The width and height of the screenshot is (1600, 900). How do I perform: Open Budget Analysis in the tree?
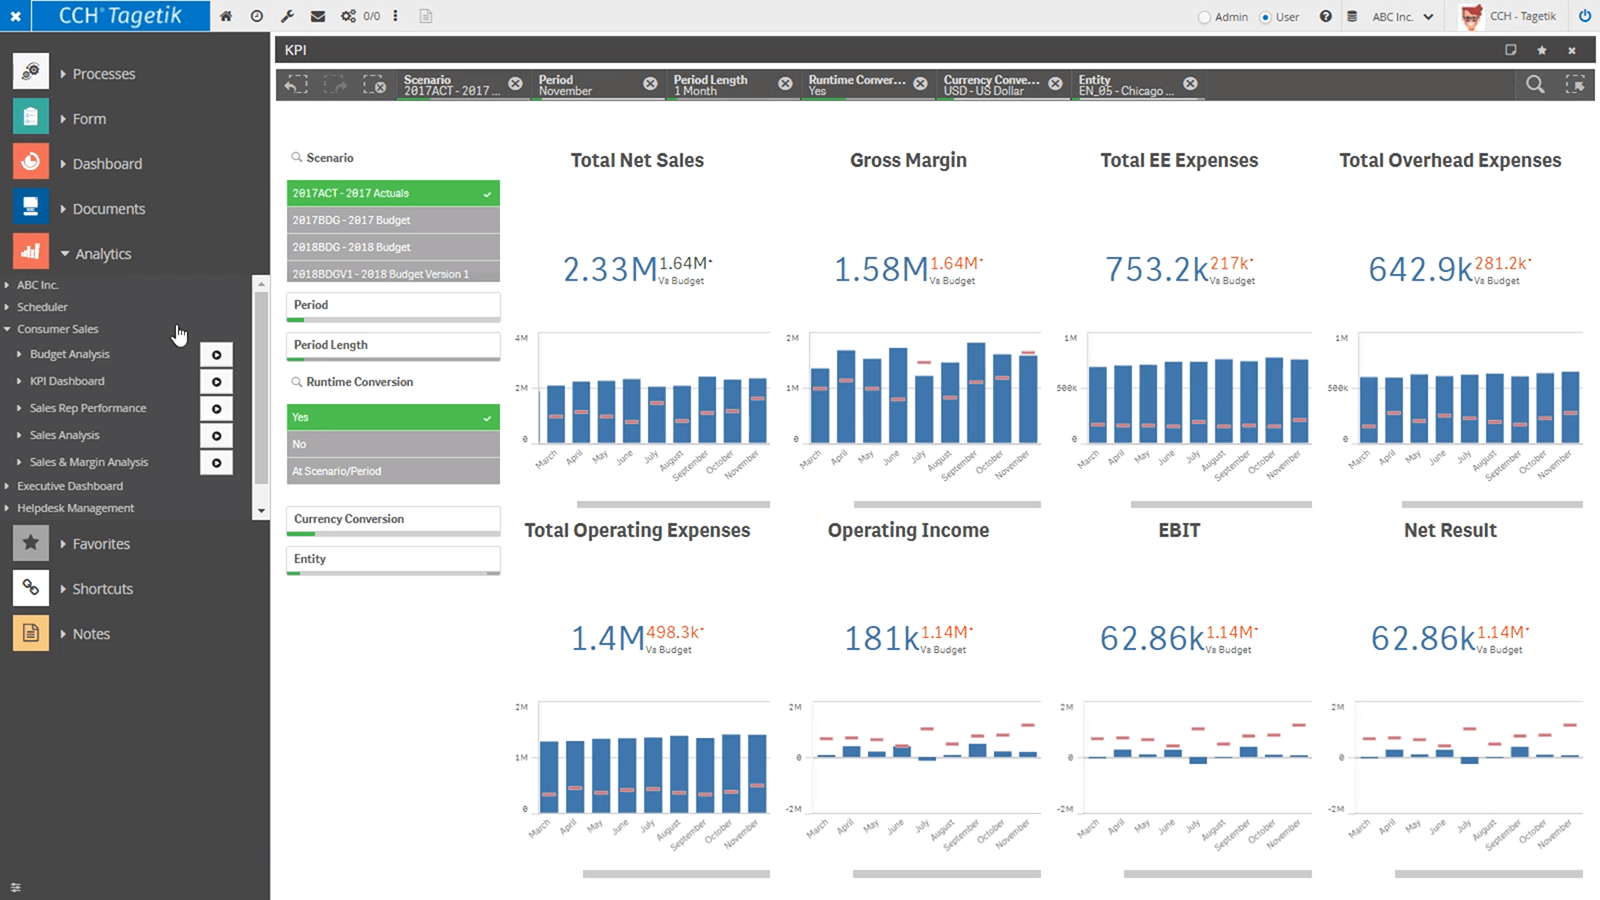coord(70,354)
